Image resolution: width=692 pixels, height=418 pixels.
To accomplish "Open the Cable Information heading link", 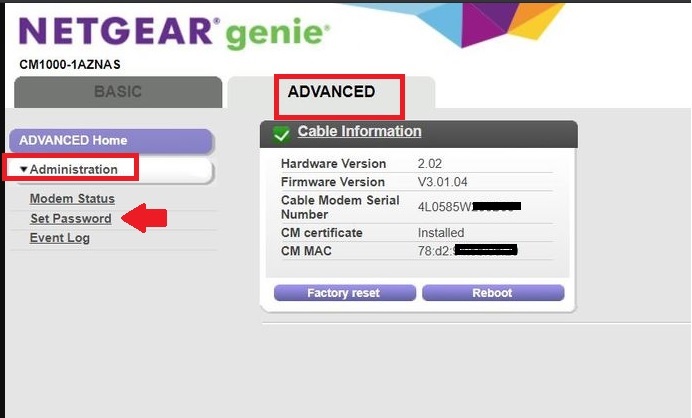I will coord(359,132).
